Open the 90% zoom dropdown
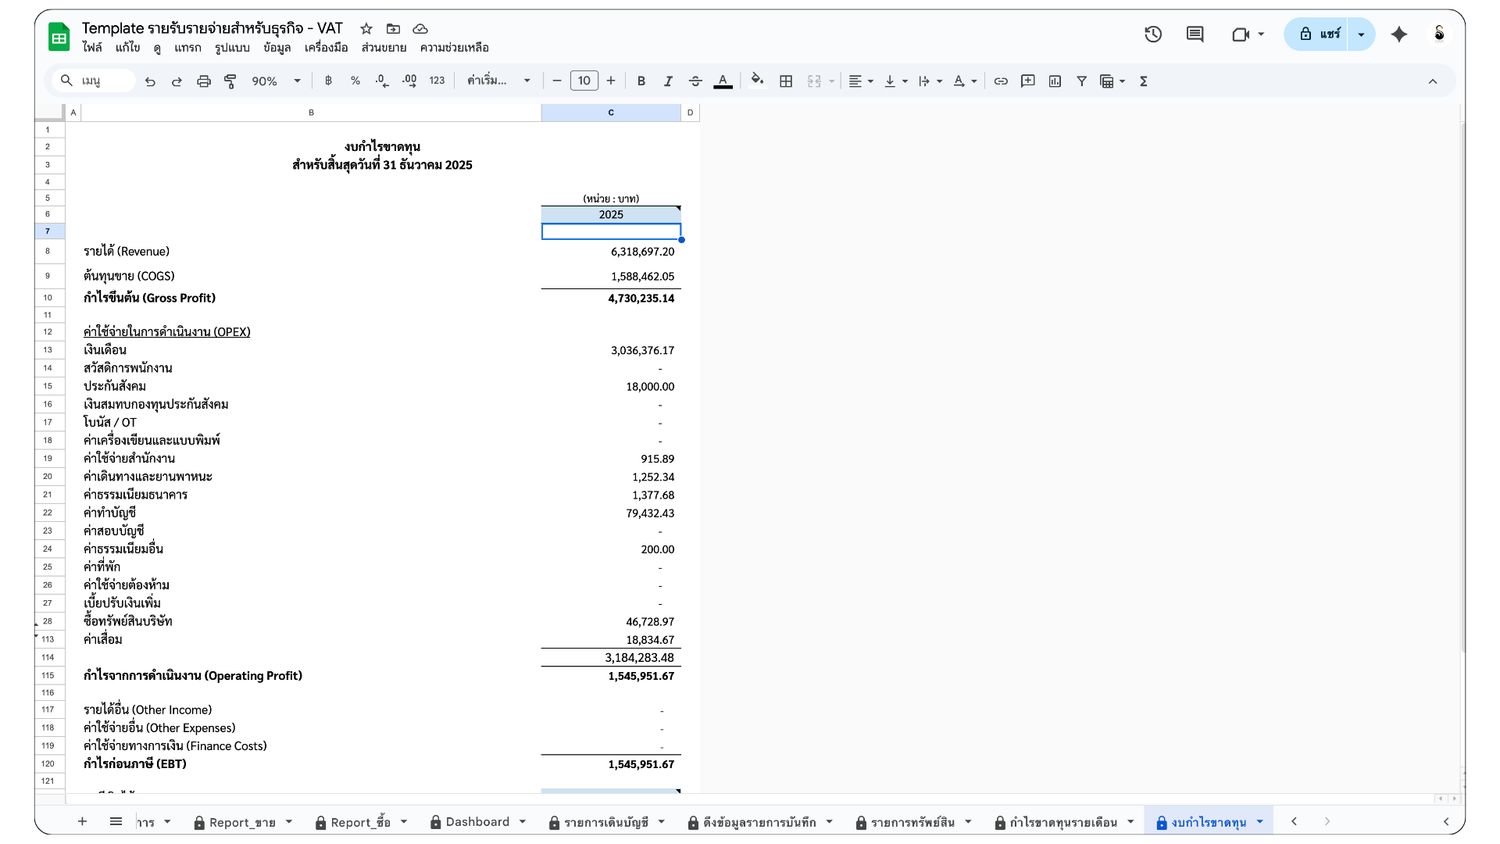This screenshot has height=844, width=1500. tap(275, 81)
